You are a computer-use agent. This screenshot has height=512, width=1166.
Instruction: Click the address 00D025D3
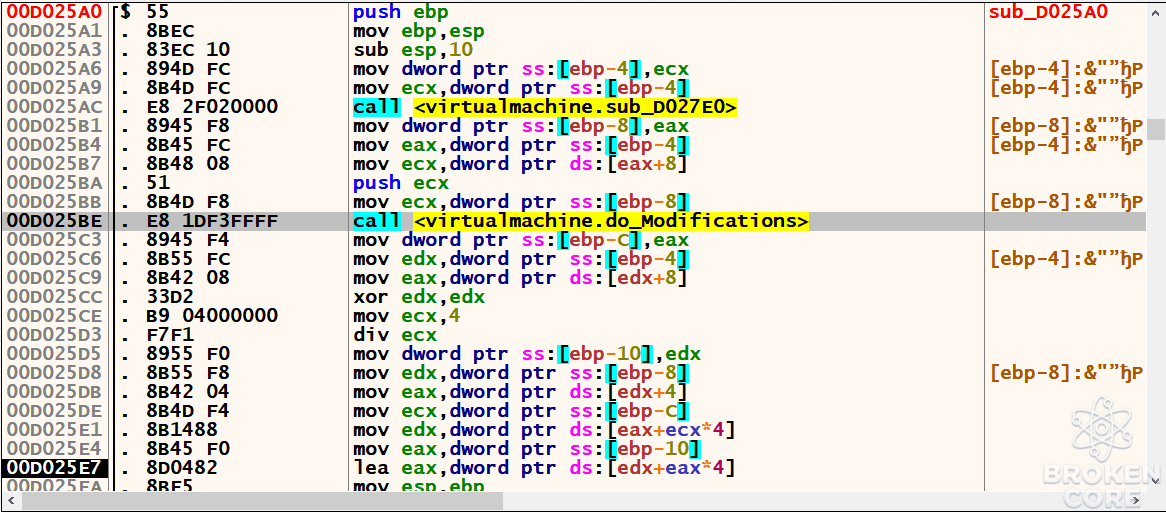pos(54,335)
